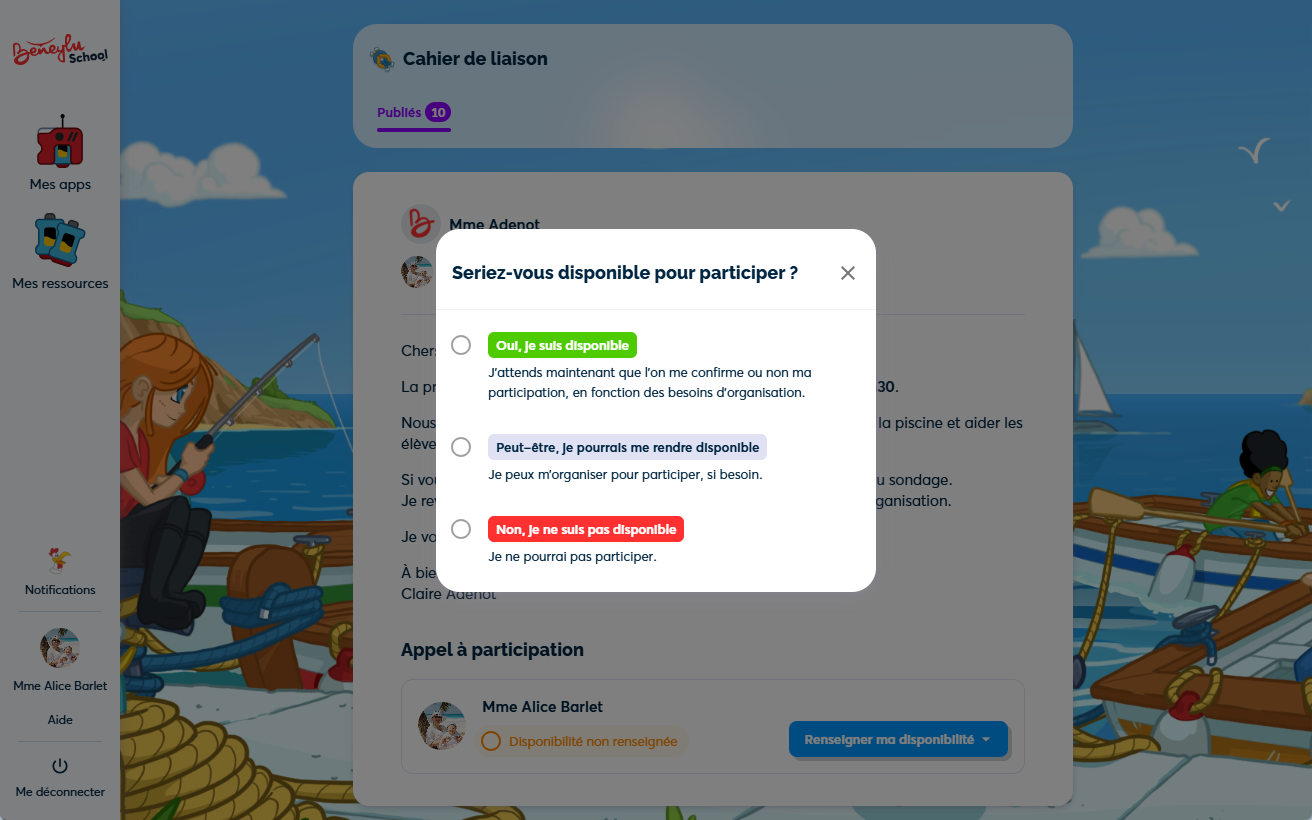
Task: Select 'Non, je ne suis pas disponible'
Action: click(x=461, y=528)
